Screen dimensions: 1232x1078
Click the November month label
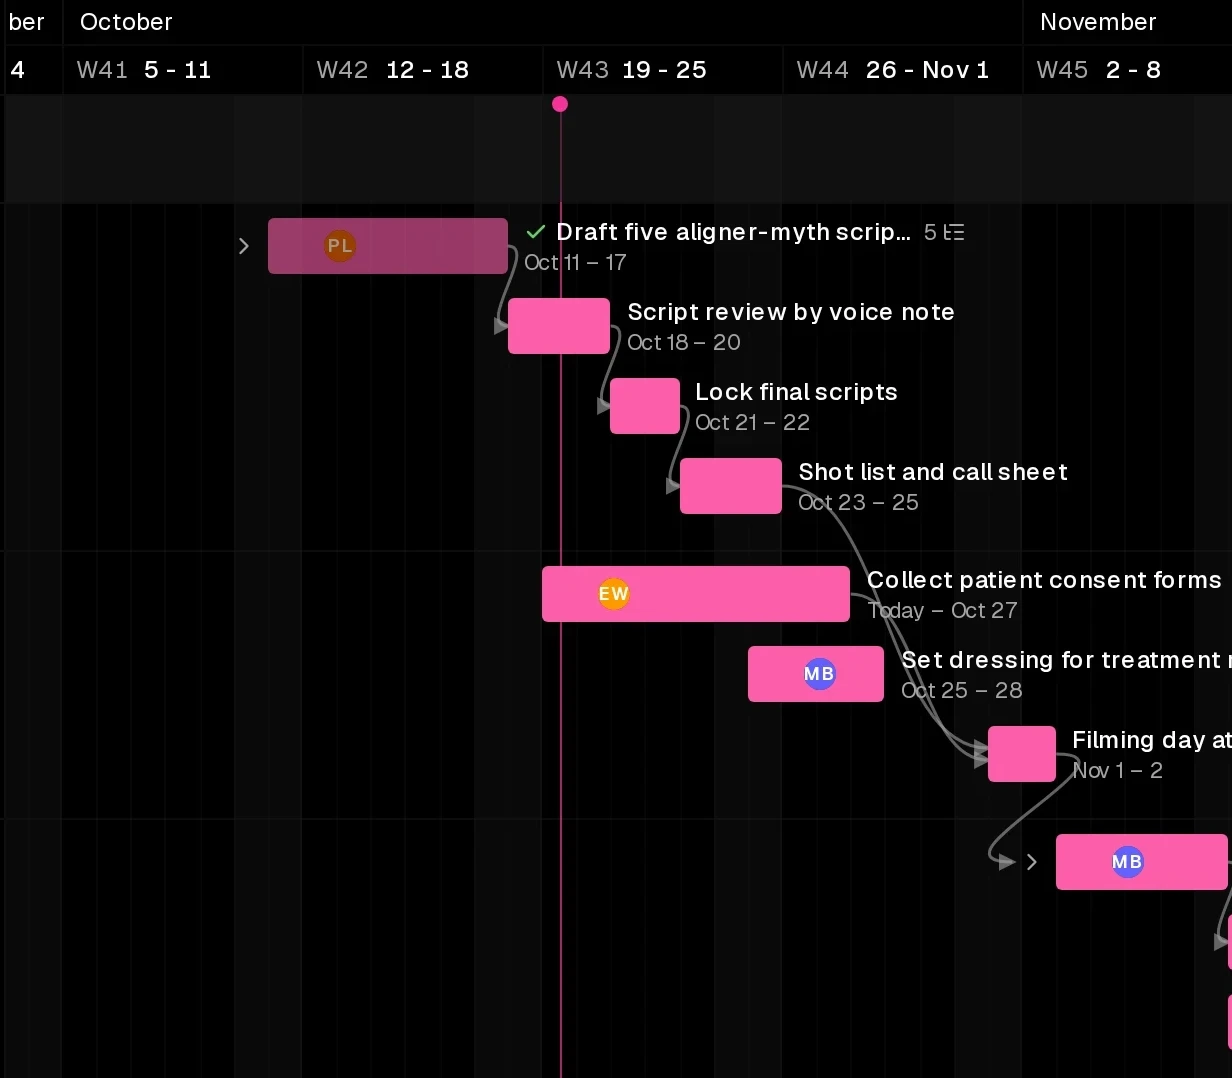tap(1098, 22)
